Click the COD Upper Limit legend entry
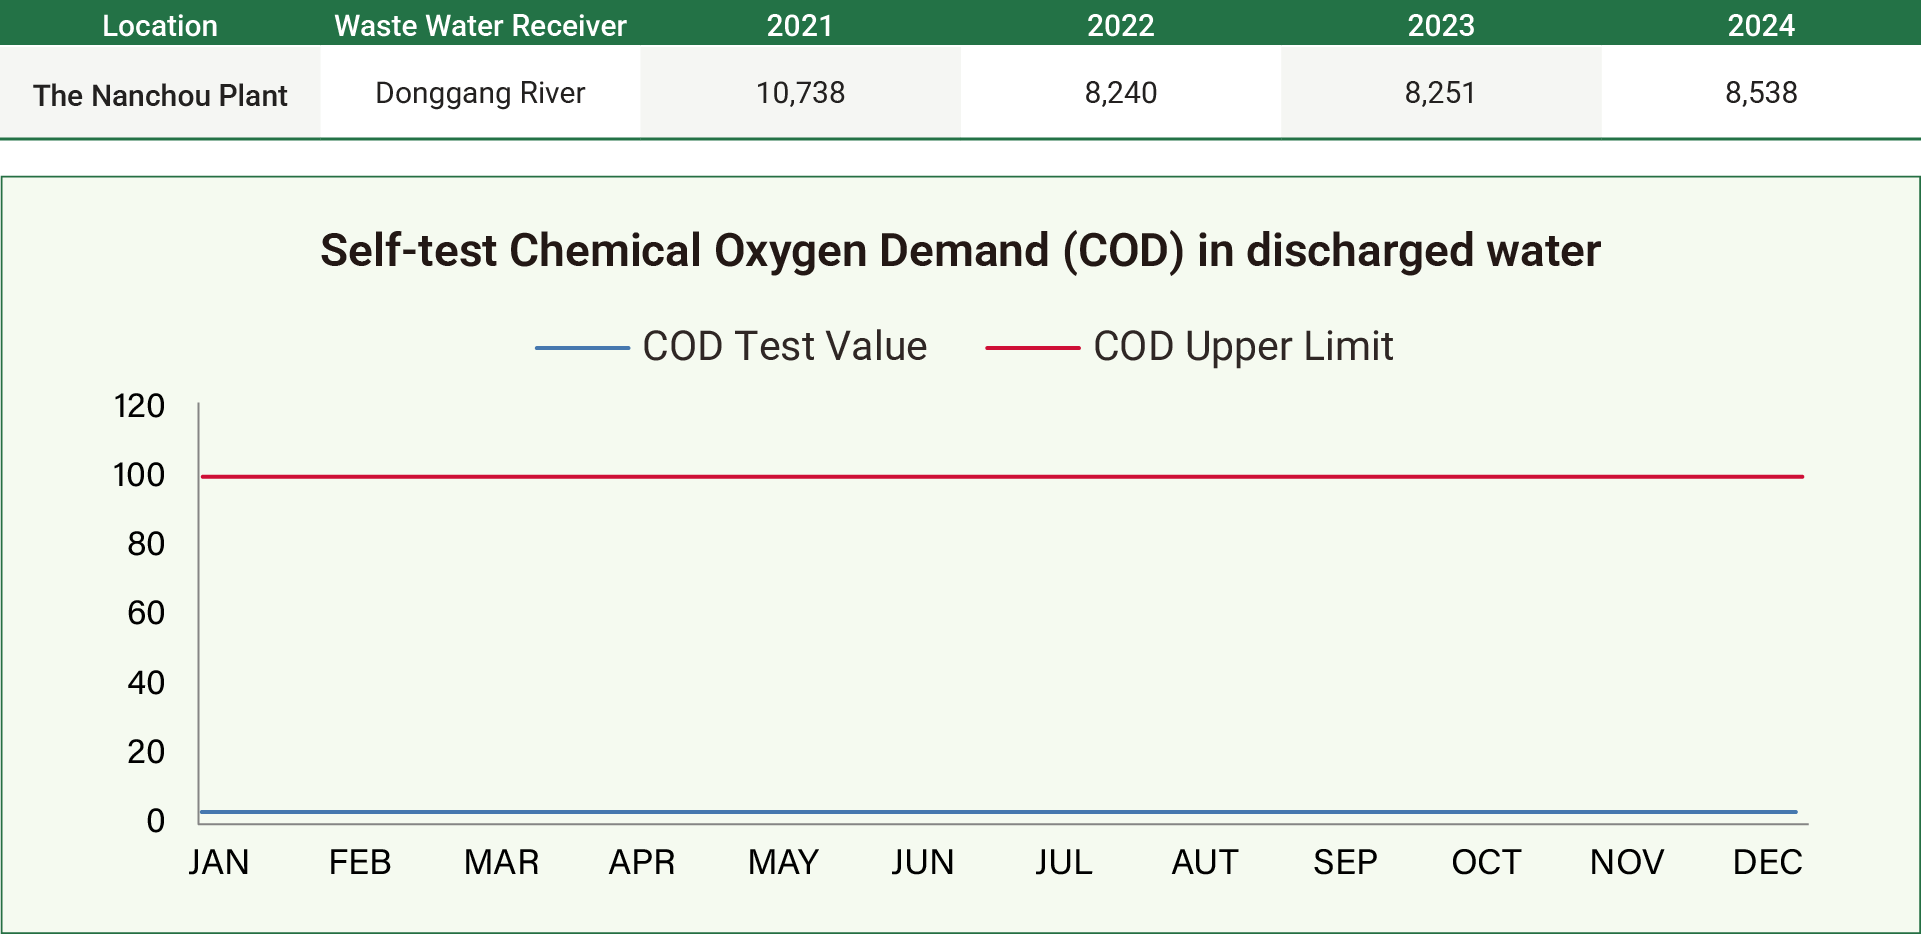Viewport: 1921px width, 935px height. (1242, 347)
